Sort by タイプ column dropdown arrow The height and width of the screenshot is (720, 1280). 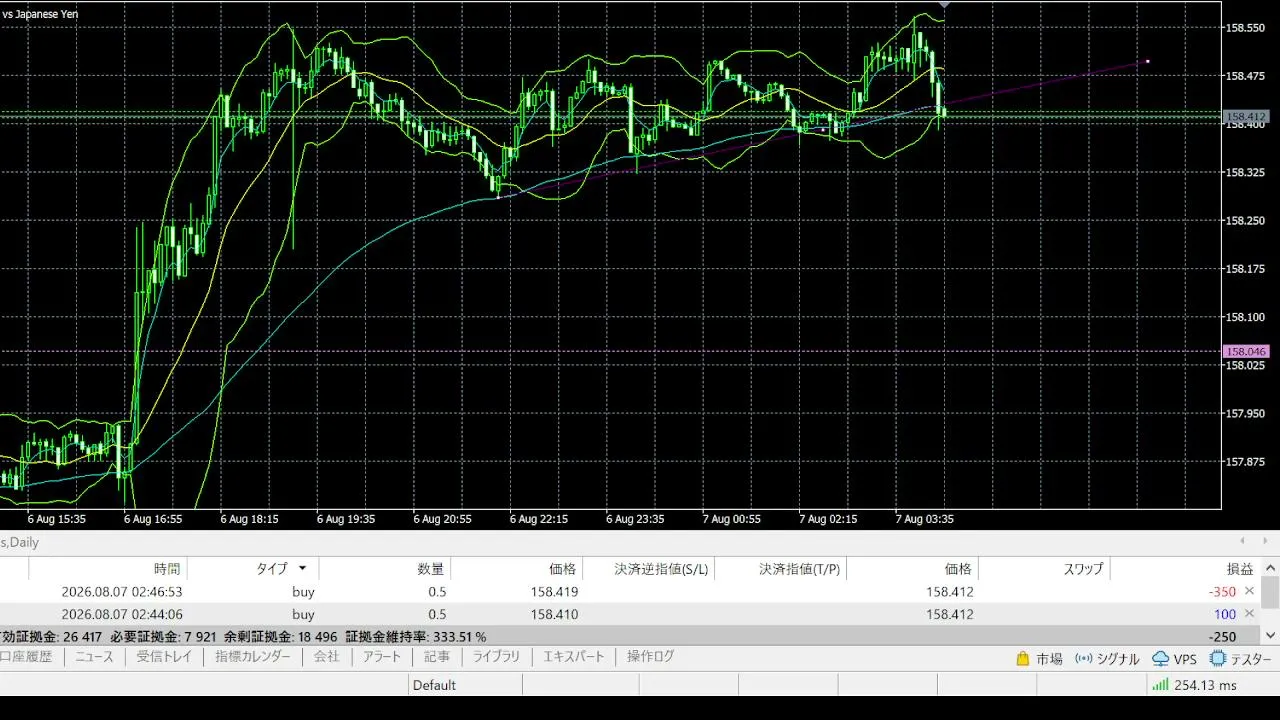click(x=302, y=568)
